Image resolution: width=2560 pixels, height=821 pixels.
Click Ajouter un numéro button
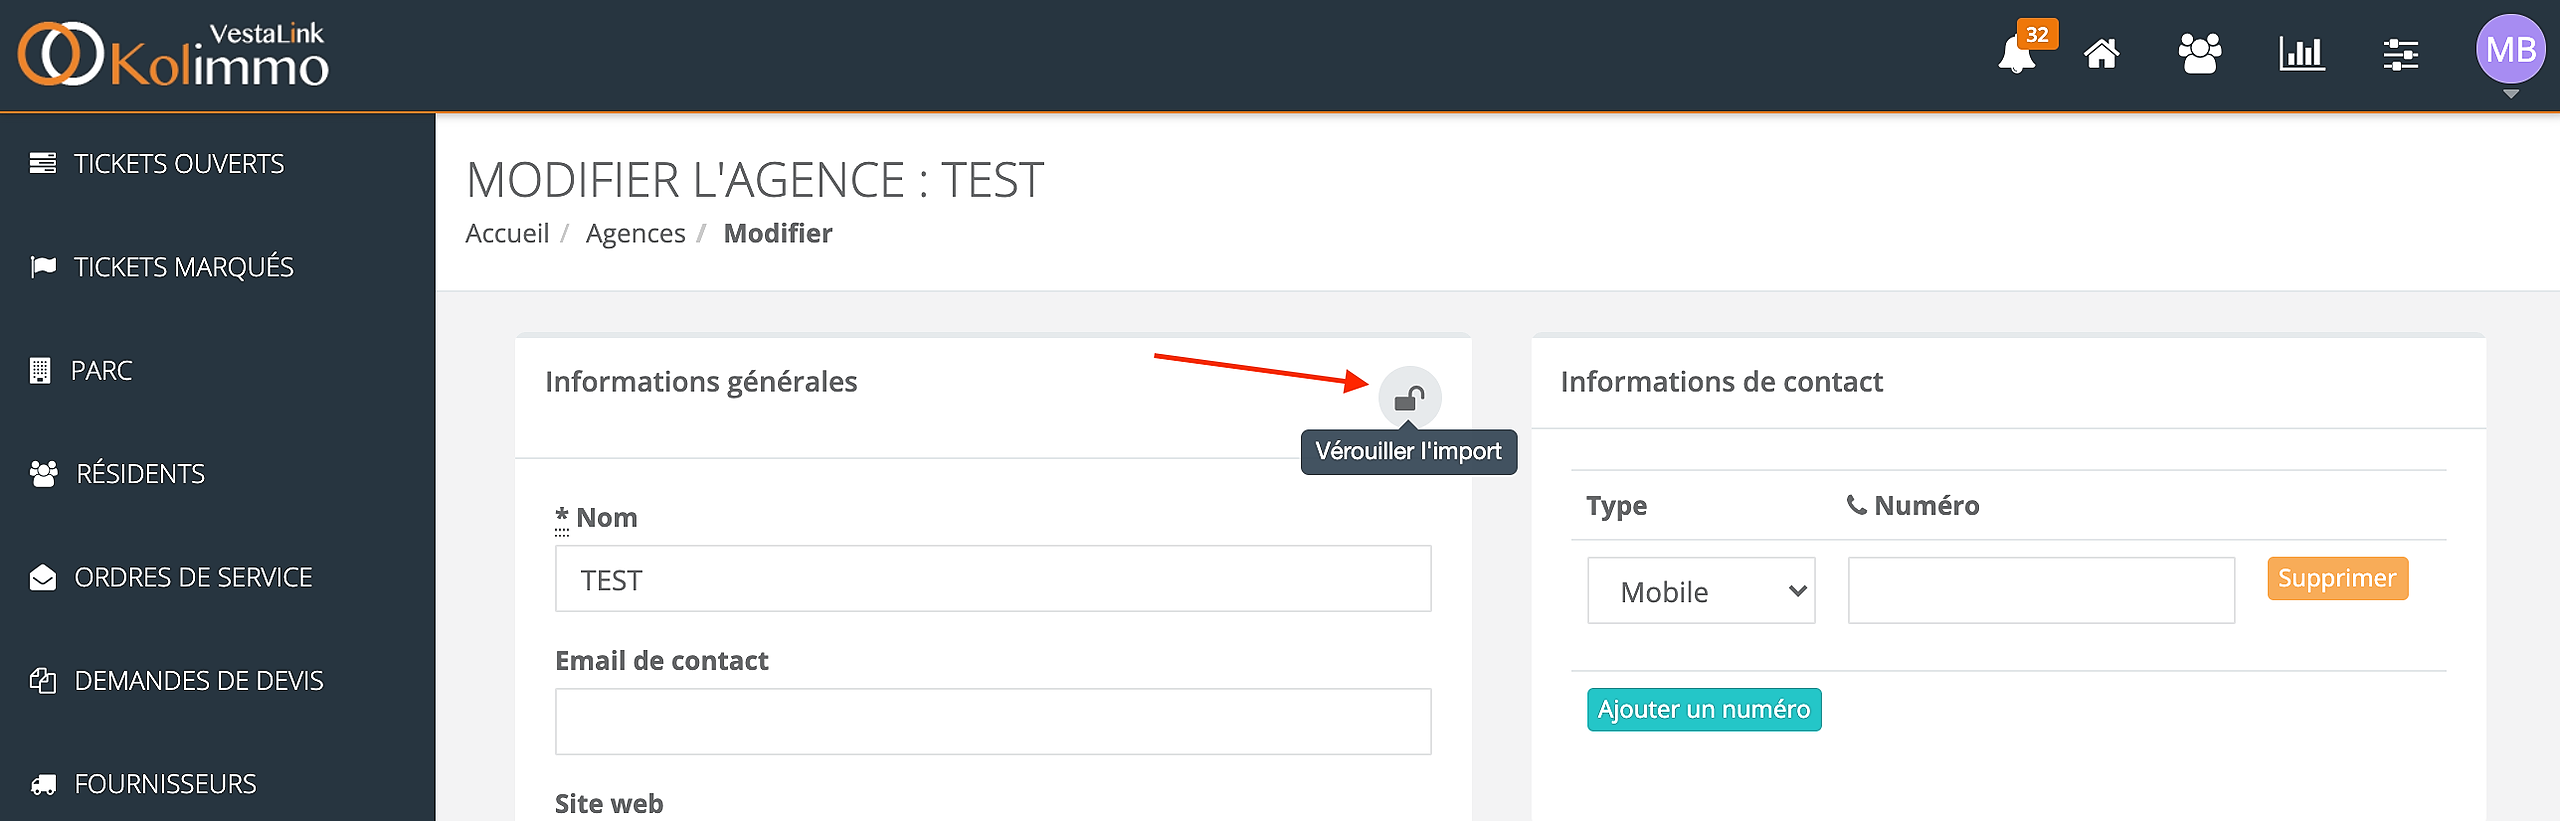point(1704,710)
